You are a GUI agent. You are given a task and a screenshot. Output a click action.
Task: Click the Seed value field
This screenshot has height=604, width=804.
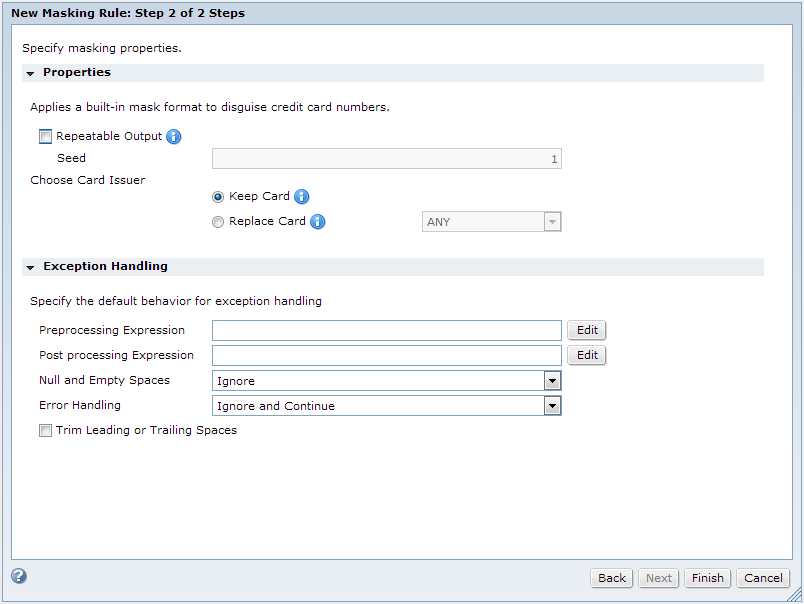(x=387, y=159)
